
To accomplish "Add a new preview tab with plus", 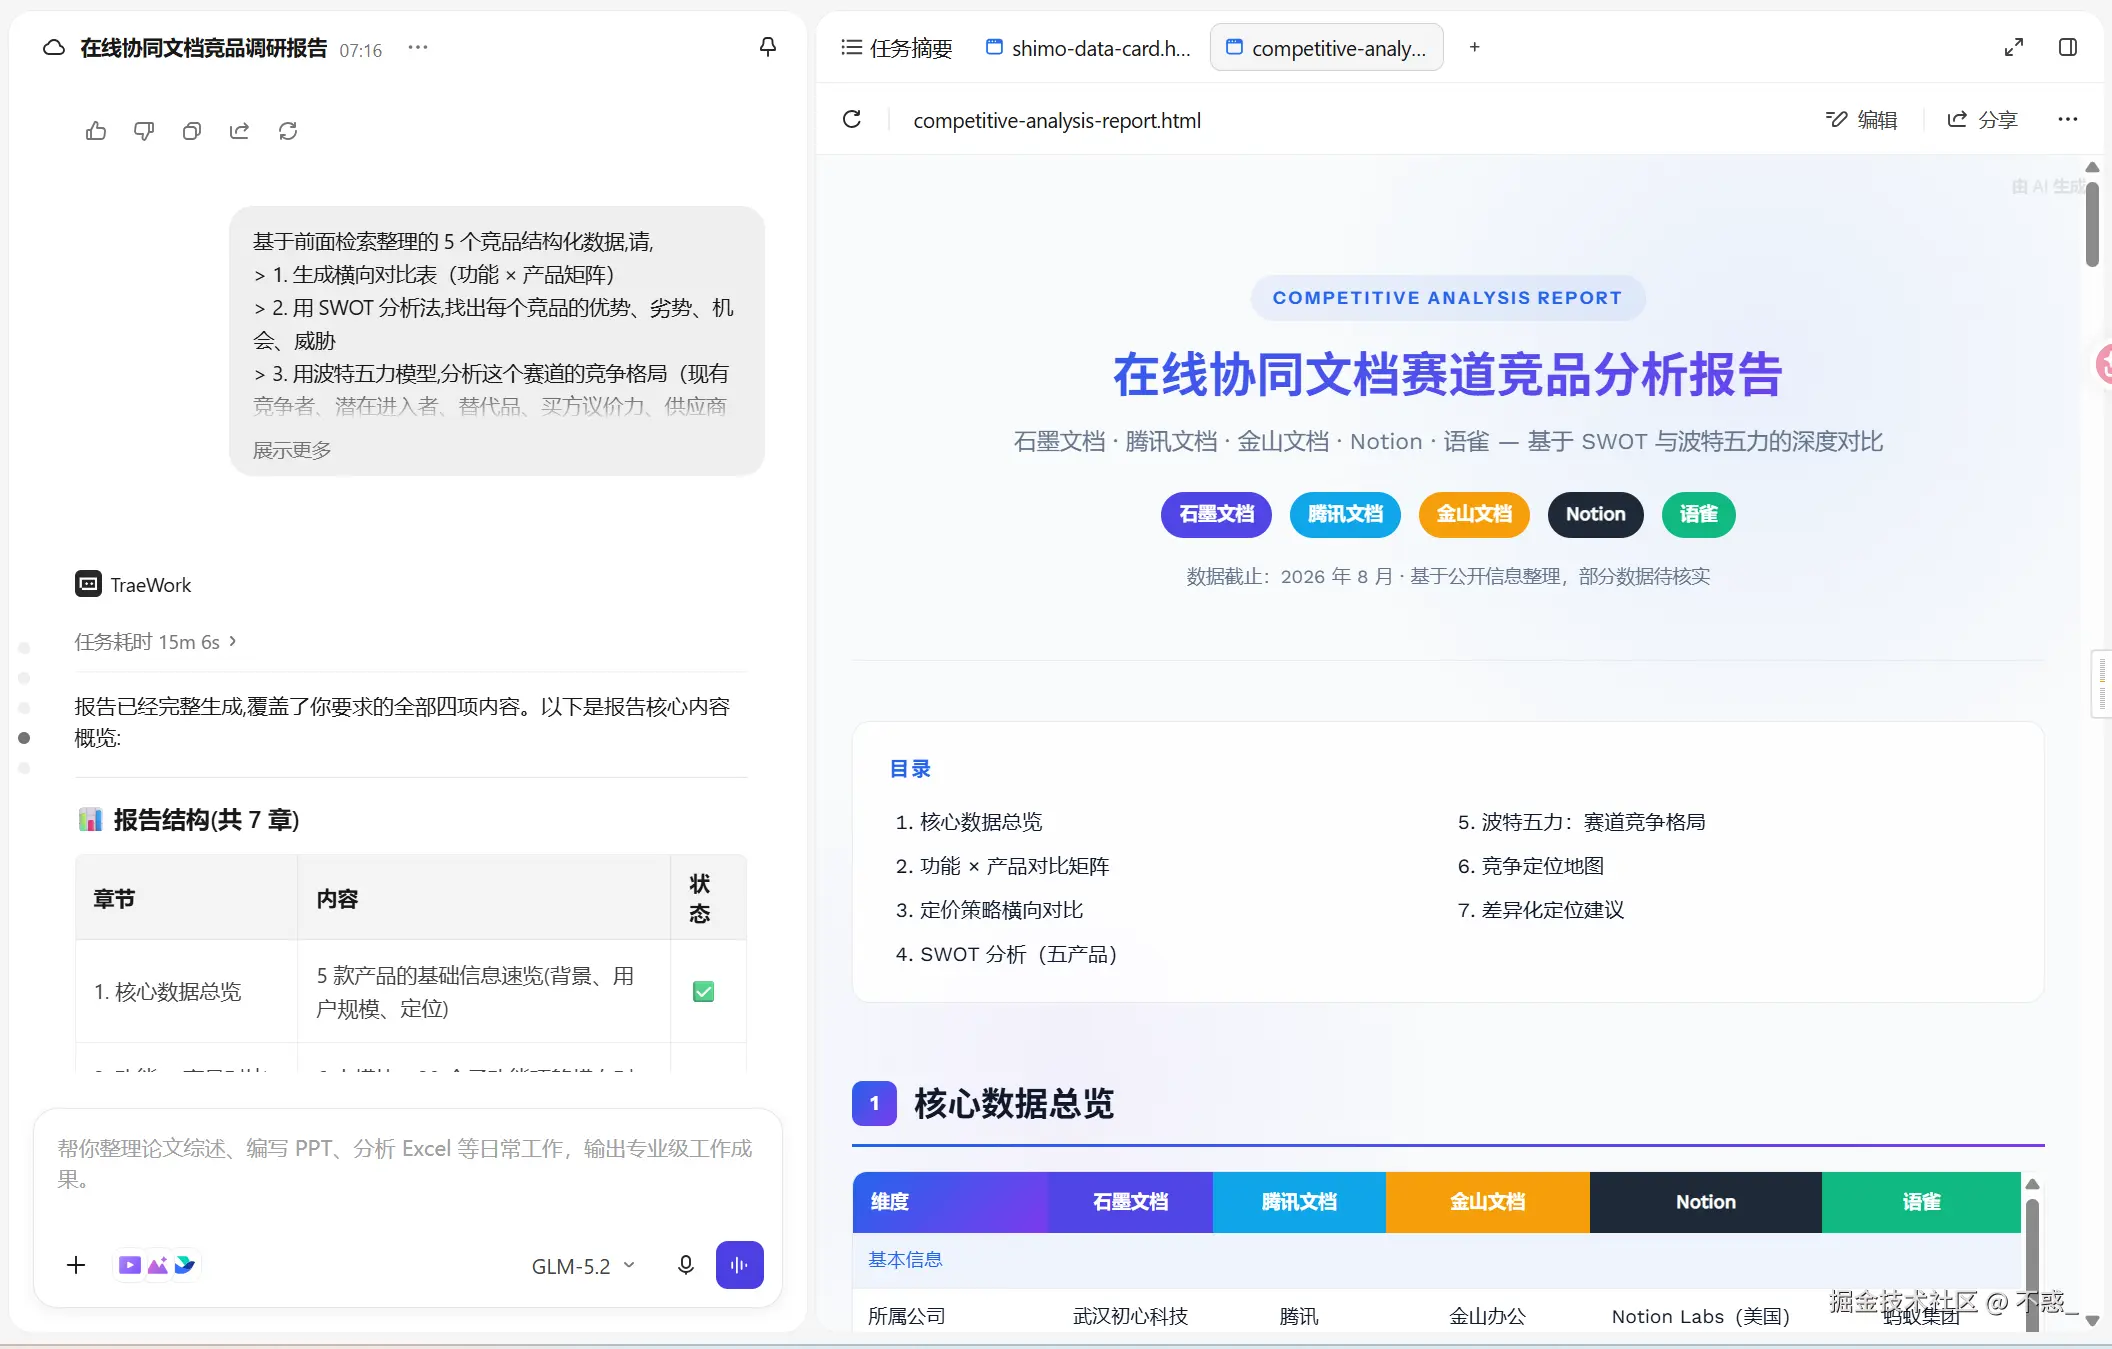I will [x=1474, y=47].
